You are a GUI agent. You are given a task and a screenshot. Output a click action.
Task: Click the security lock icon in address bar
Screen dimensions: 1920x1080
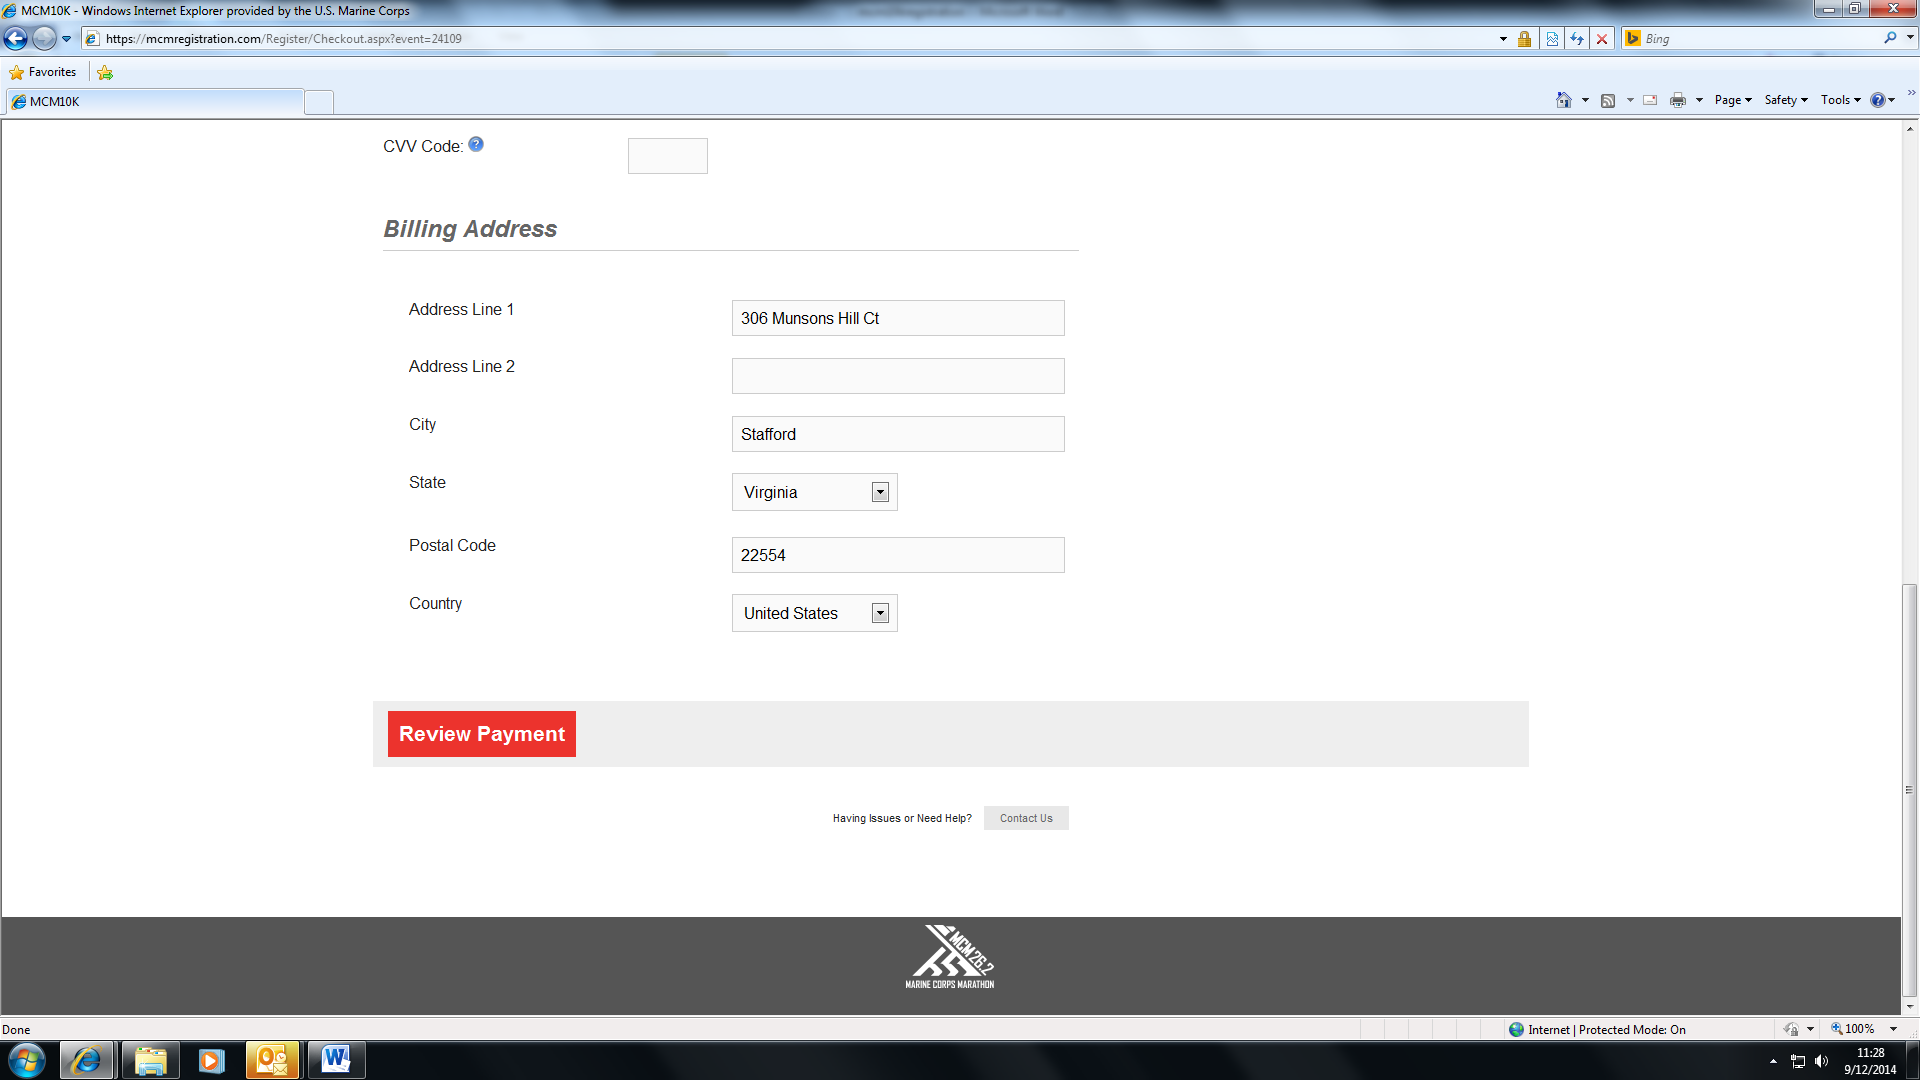coord(1524,39)
